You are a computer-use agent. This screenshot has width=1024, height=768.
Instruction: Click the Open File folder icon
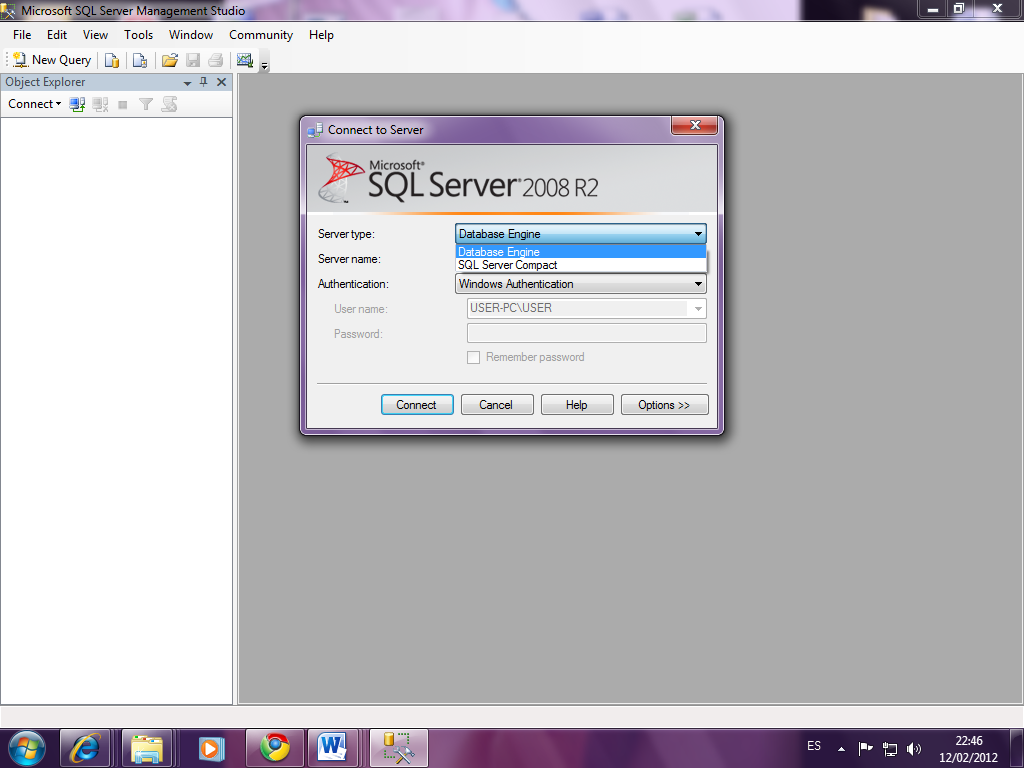click(170, 60)
